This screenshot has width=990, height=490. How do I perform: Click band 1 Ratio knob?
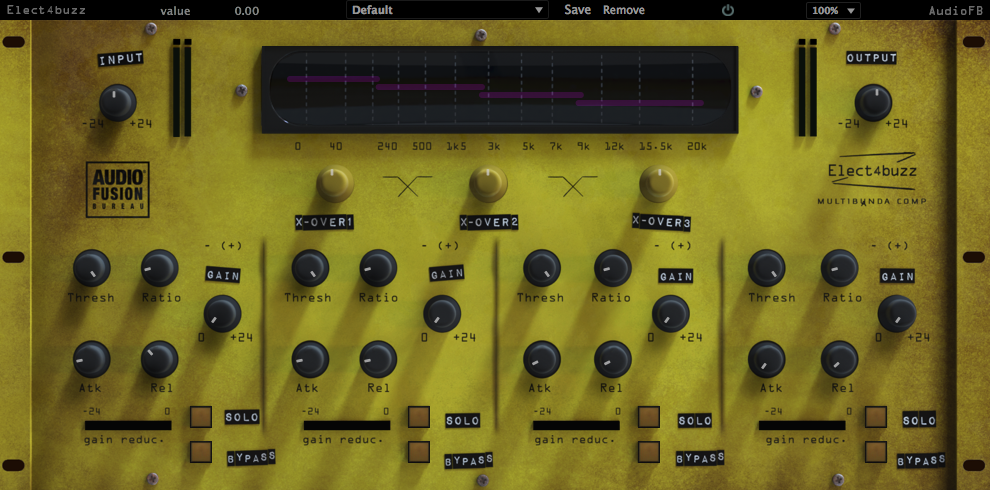(160, 268)
